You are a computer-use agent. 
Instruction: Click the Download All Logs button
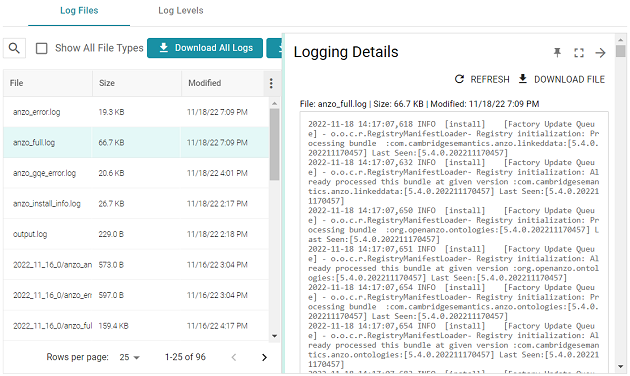tap(205, 48)
